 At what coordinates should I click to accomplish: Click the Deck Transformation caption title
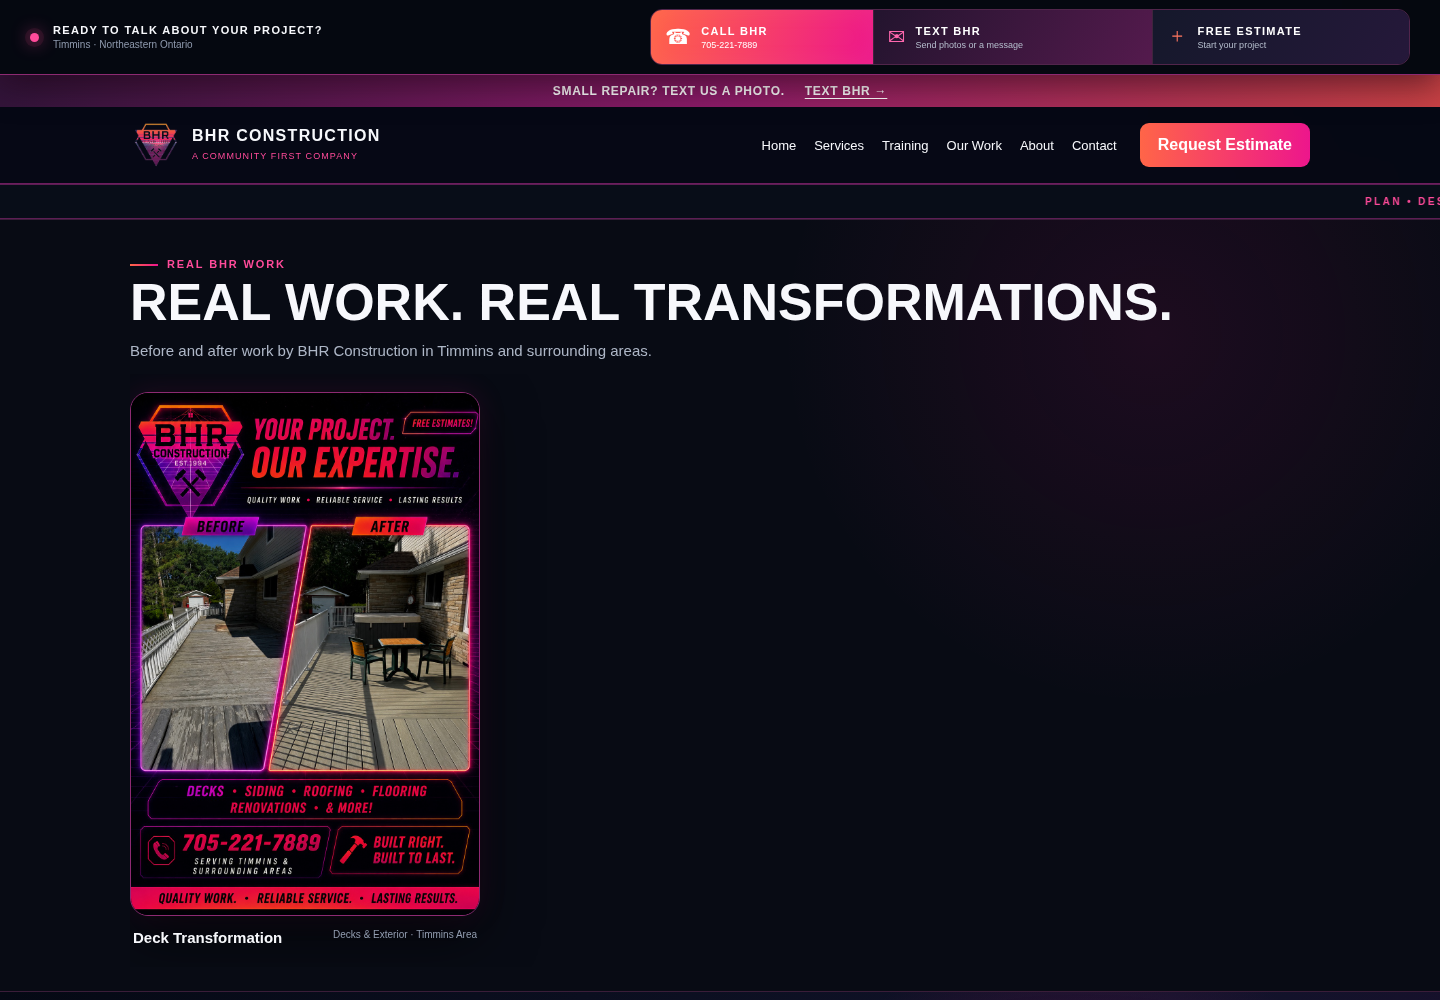point(207,938)
